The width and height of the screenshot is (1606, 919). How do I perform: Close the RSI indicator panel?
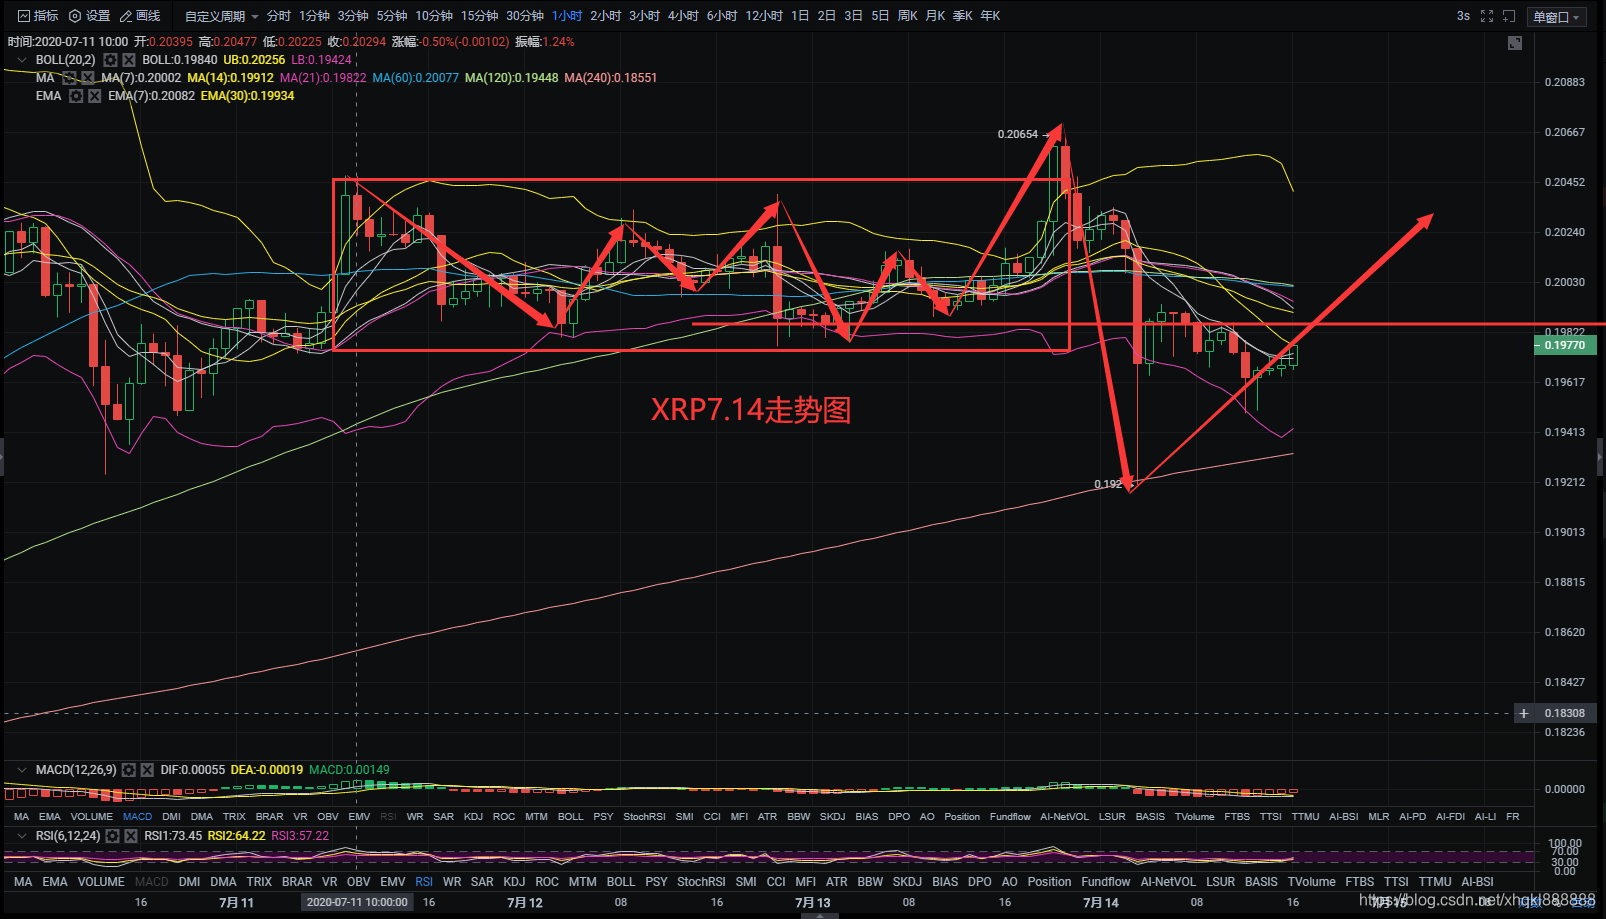point(131,836)
